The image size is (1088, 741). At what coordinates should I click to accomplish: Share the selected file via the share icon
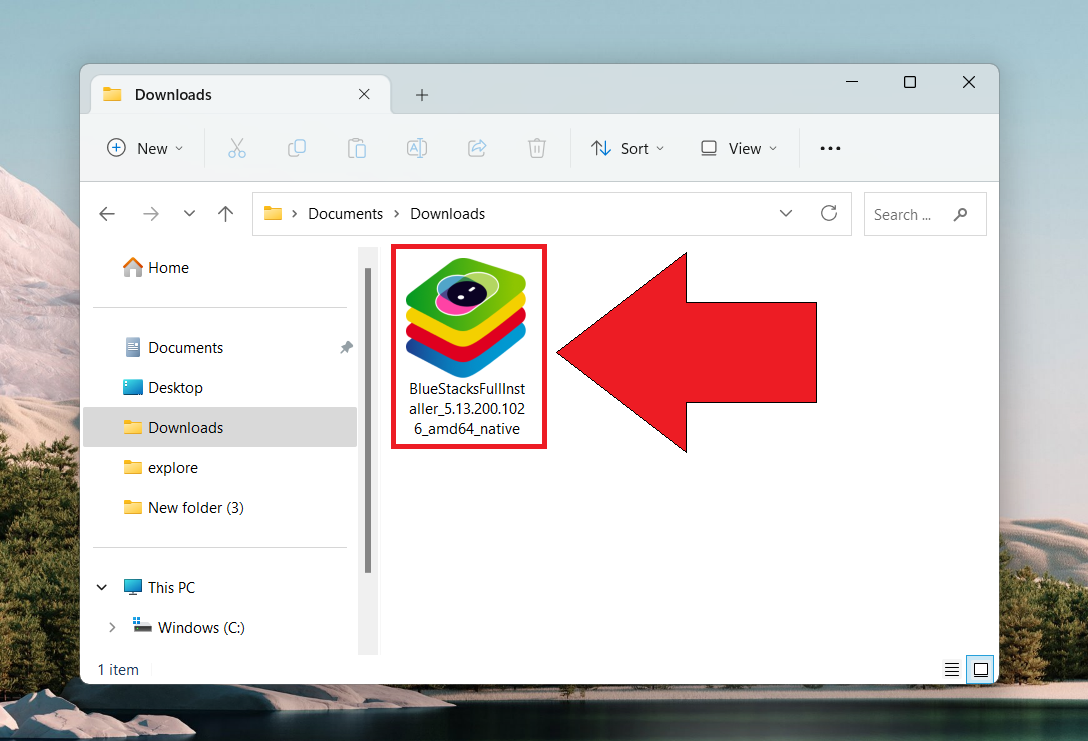pos(477,147)
